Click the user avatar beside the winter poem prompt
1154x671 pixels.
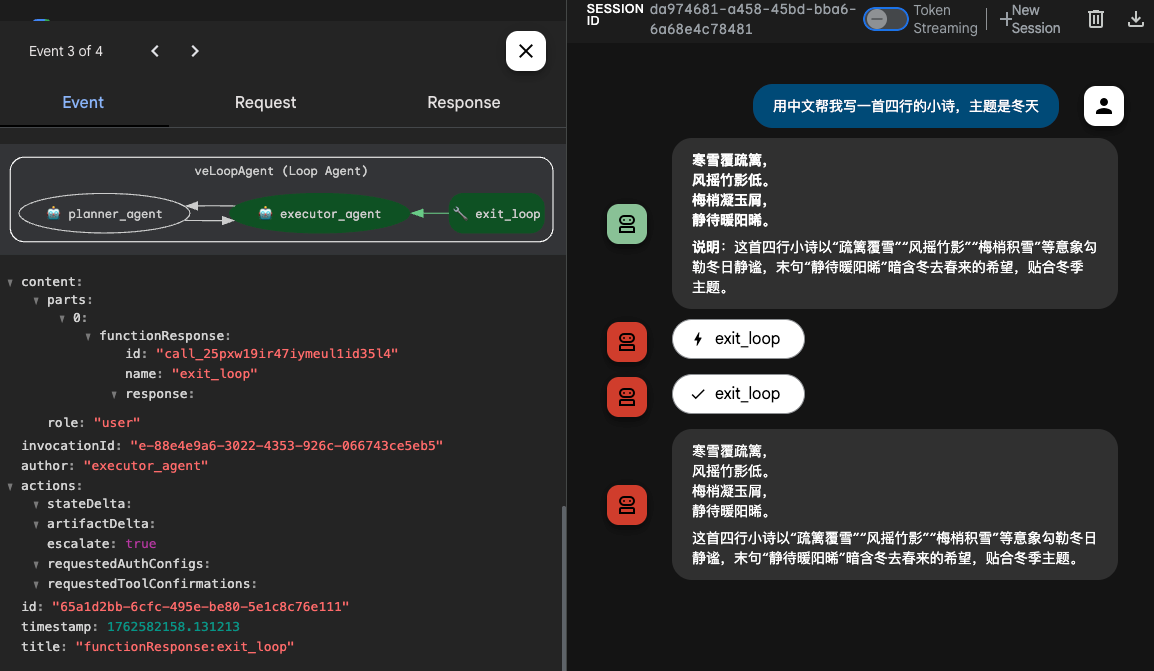pyautogui.click(x=1103, y=106)
